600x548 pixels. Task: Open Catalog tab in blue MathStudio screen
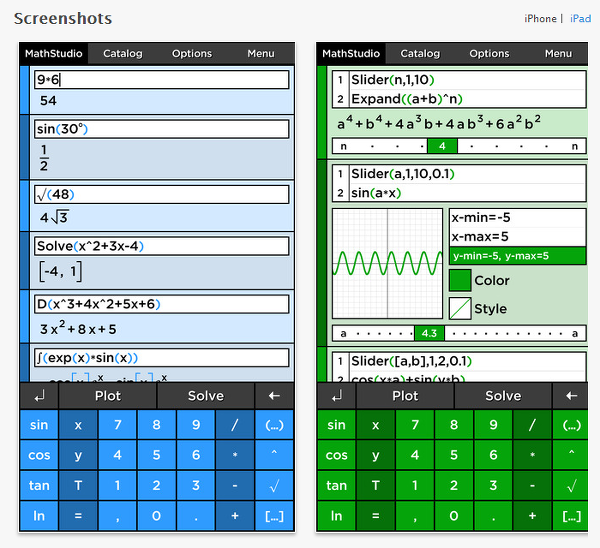click(122, 54)
